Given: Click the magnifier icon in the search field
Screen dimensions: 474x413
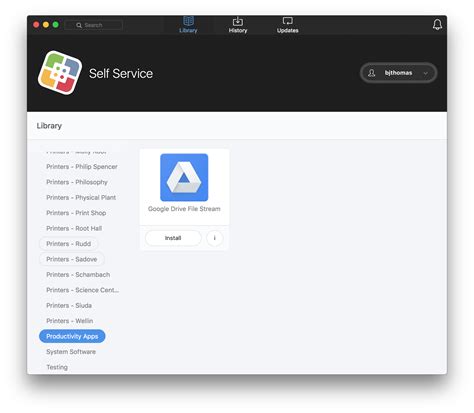Looking at the screenshot, I should click(79, 25).
